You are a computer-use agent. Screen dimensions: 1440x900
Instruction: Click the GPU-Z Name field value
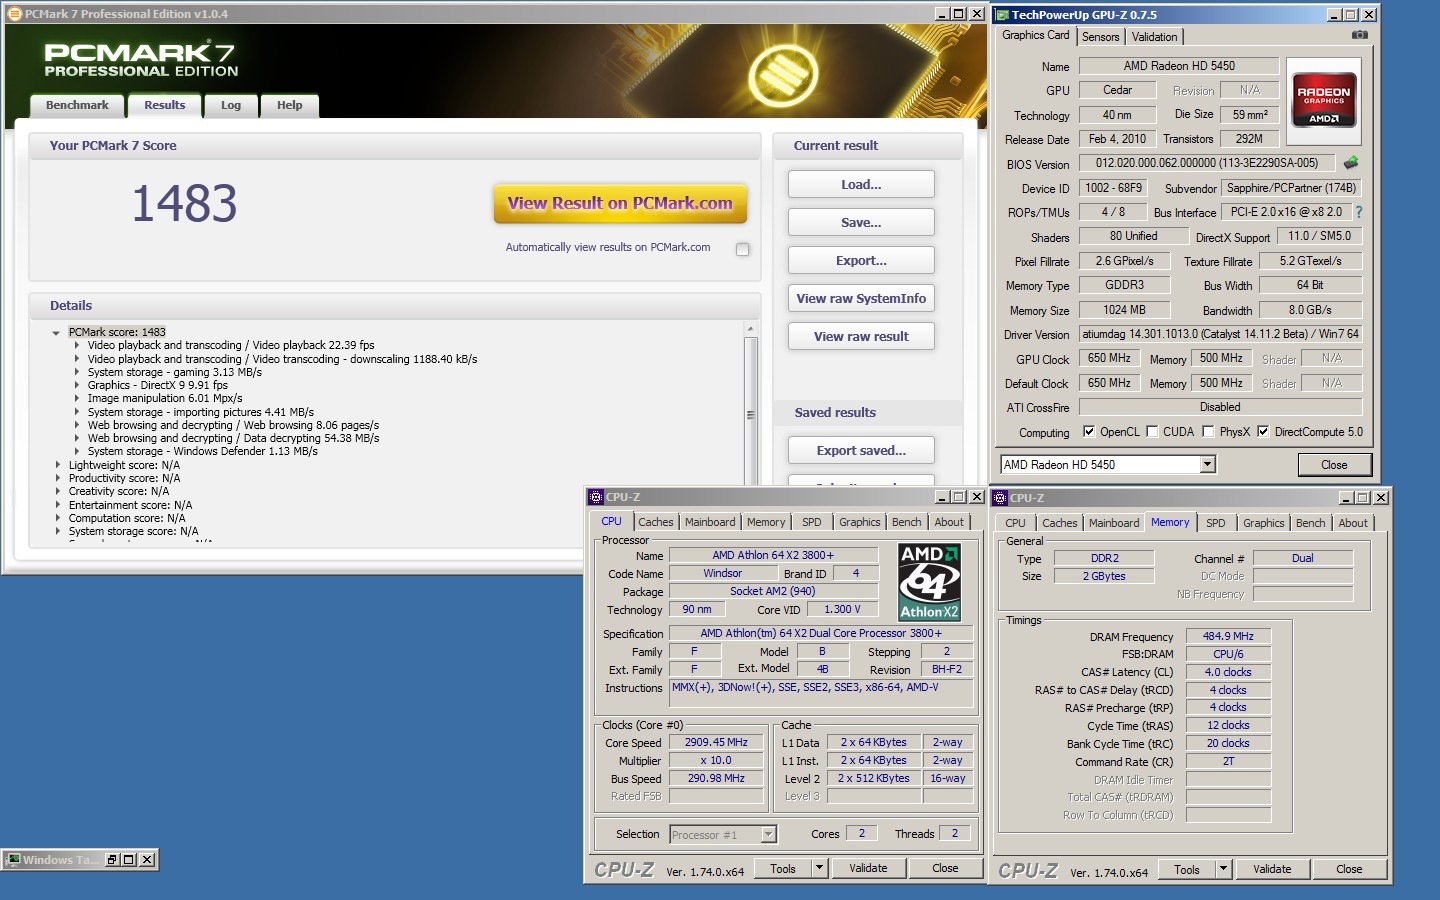pos(1179,66)
